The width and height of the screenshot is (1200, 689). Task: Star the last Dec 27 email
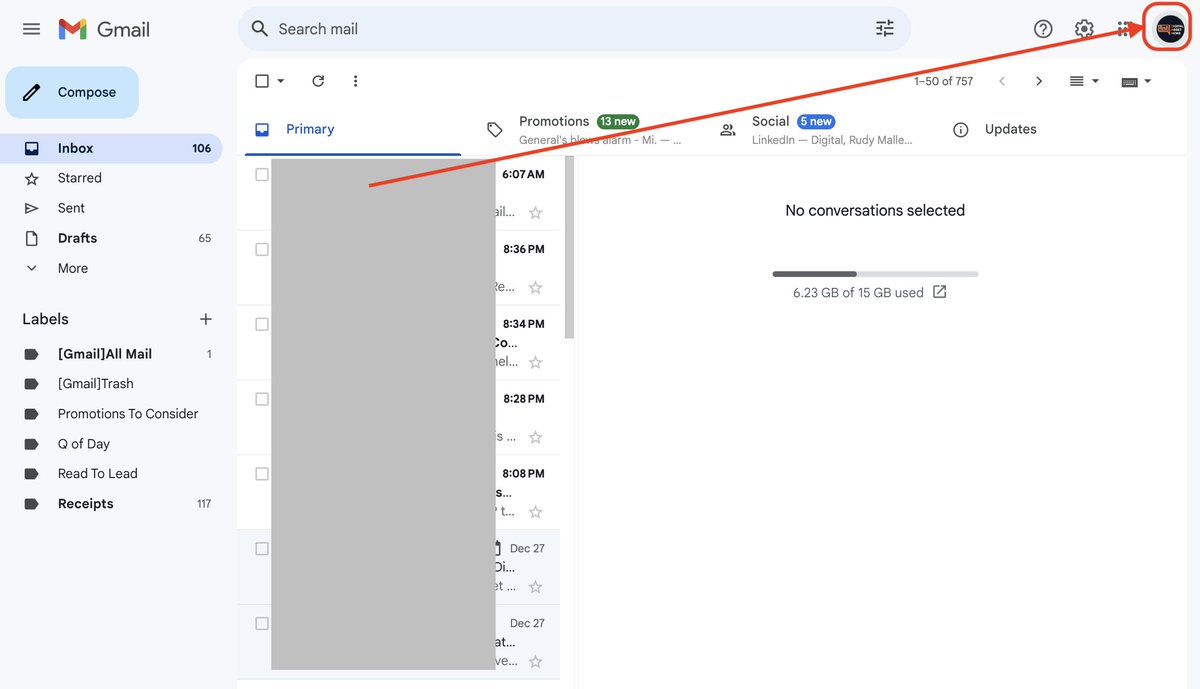pos(535,662)
